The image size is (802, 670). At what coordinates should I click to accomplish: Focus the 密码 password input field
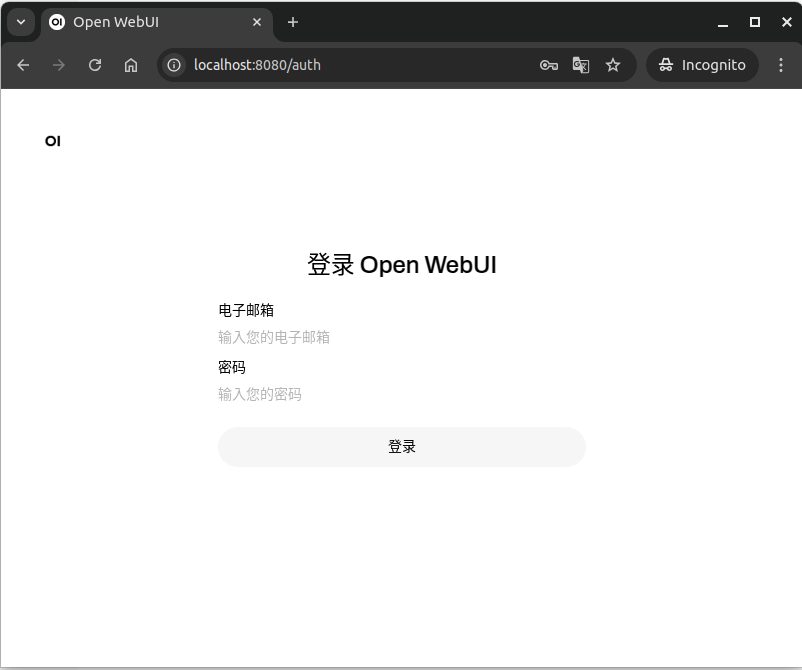402,394
